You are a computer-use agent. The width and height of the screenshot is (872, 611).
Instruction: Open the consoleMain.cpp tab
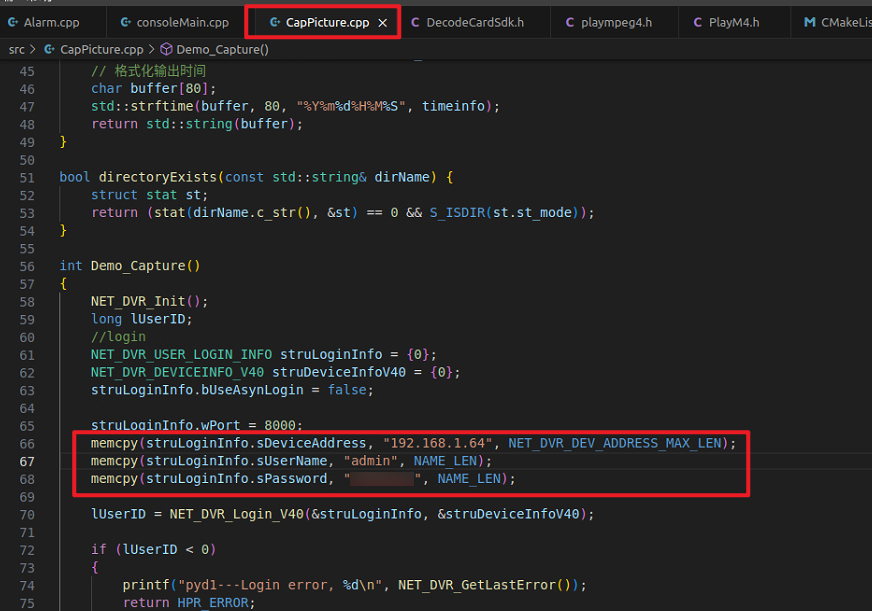tap(174, 22)
